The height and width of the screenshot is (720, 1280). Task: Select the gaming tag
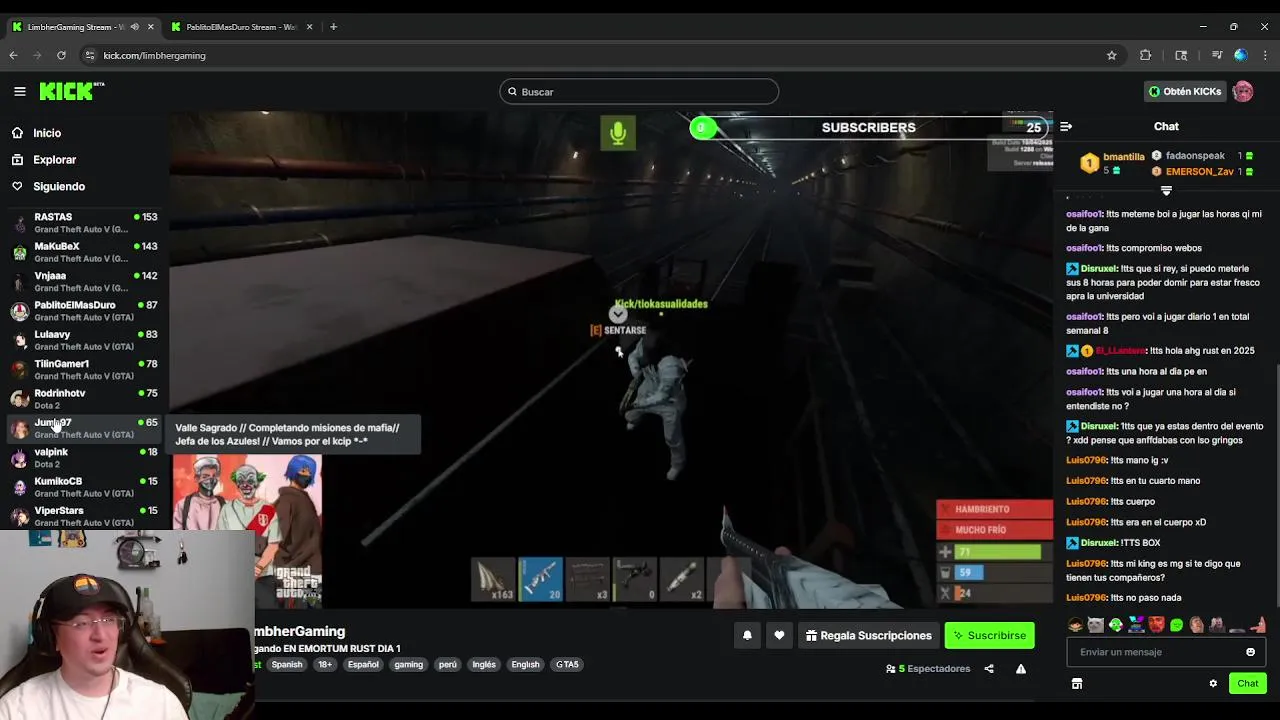(408, 665)
